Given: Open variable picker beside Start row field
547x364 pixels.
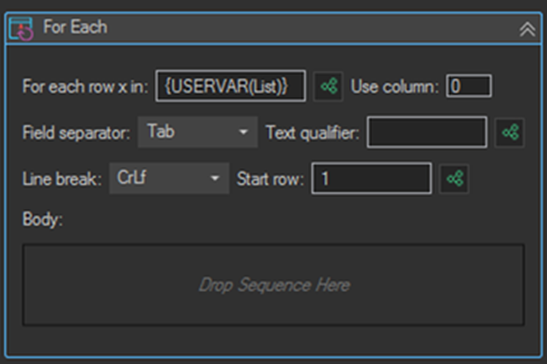Looking at the screenshot, I should coord(454,179).
